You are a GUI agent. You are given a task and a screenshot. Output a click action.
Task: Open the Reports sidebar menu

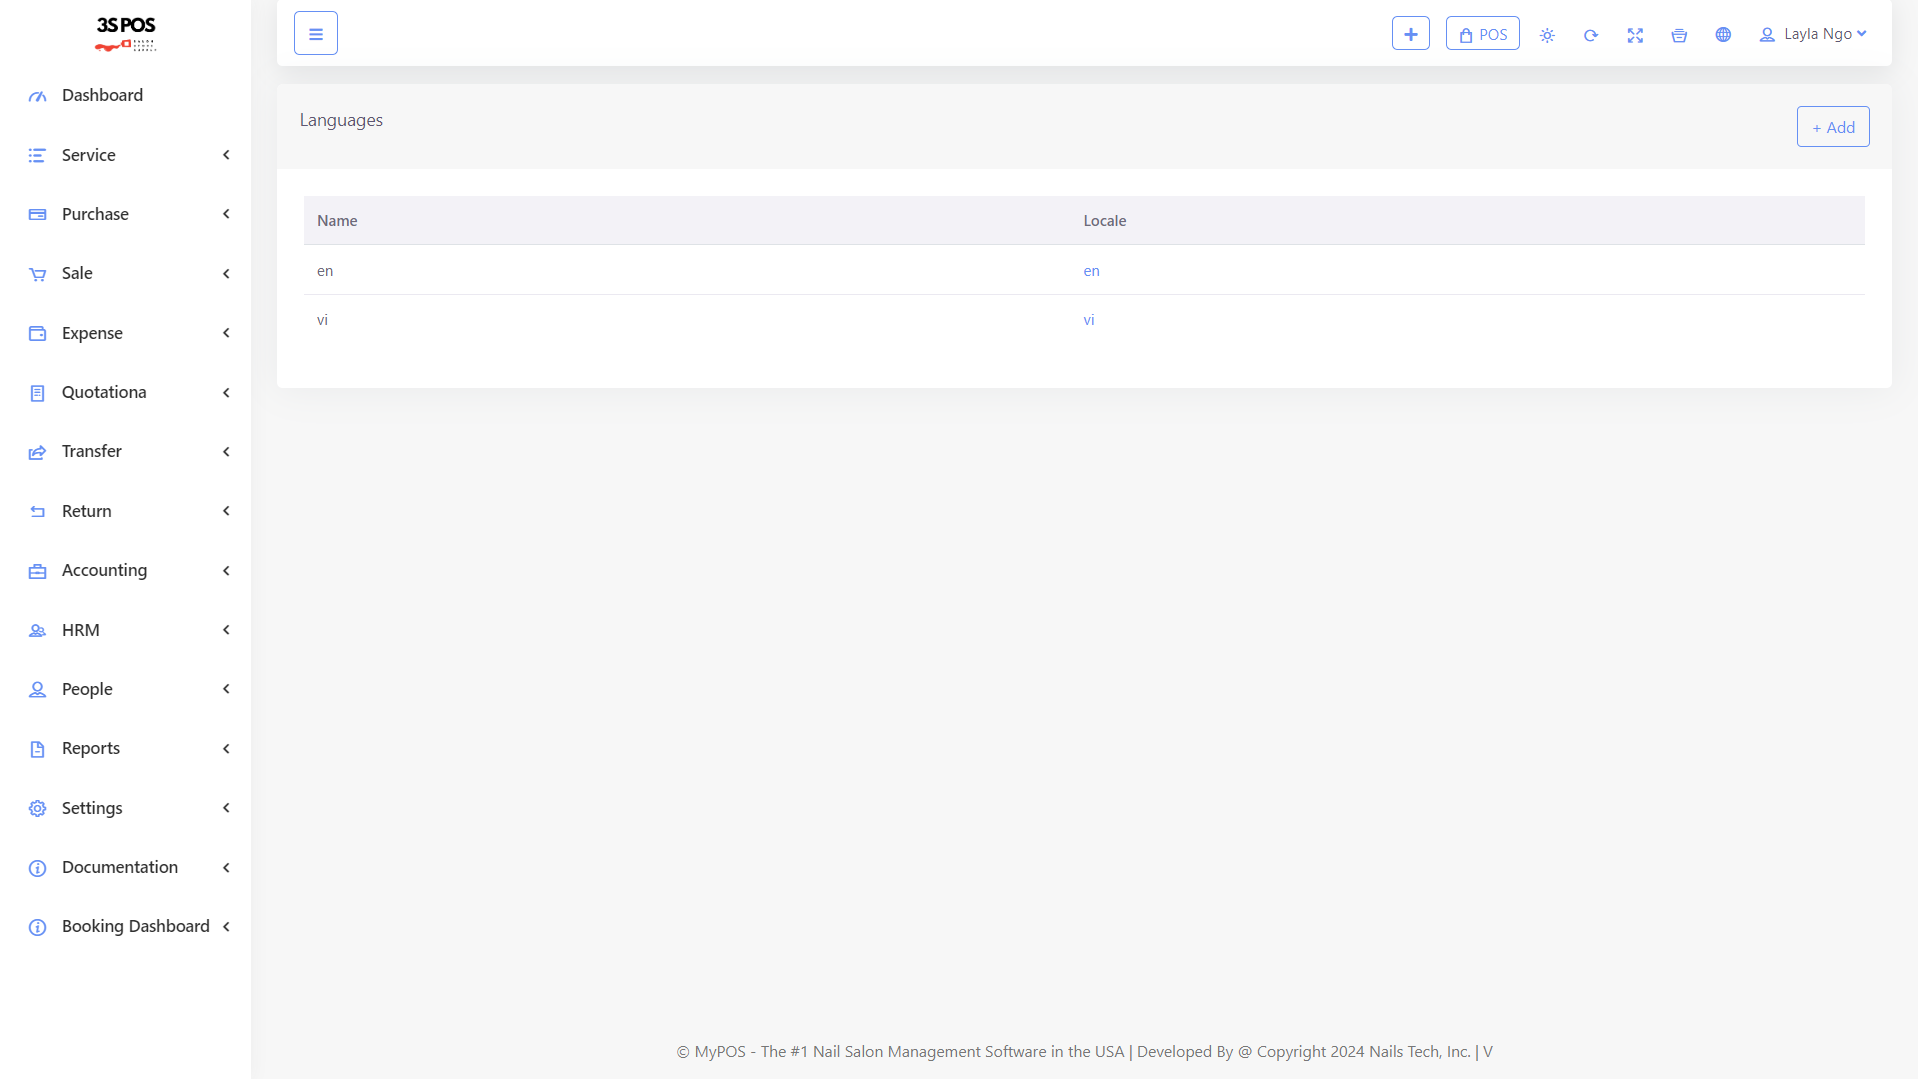tap(91, 748)
